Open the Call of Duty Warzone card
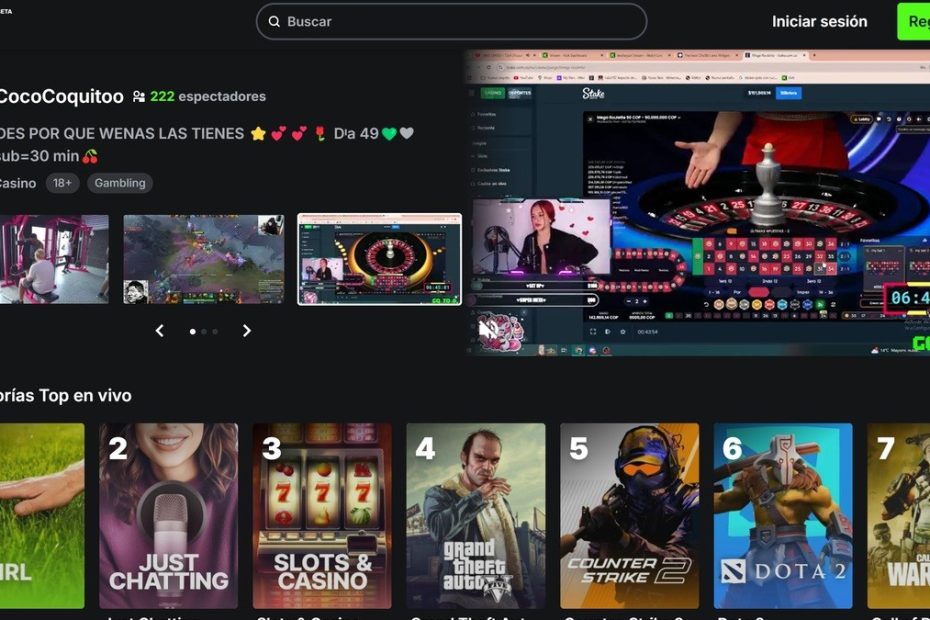This screenshot has width=930, height=620. pyautogui.click(x=899, y=516)
